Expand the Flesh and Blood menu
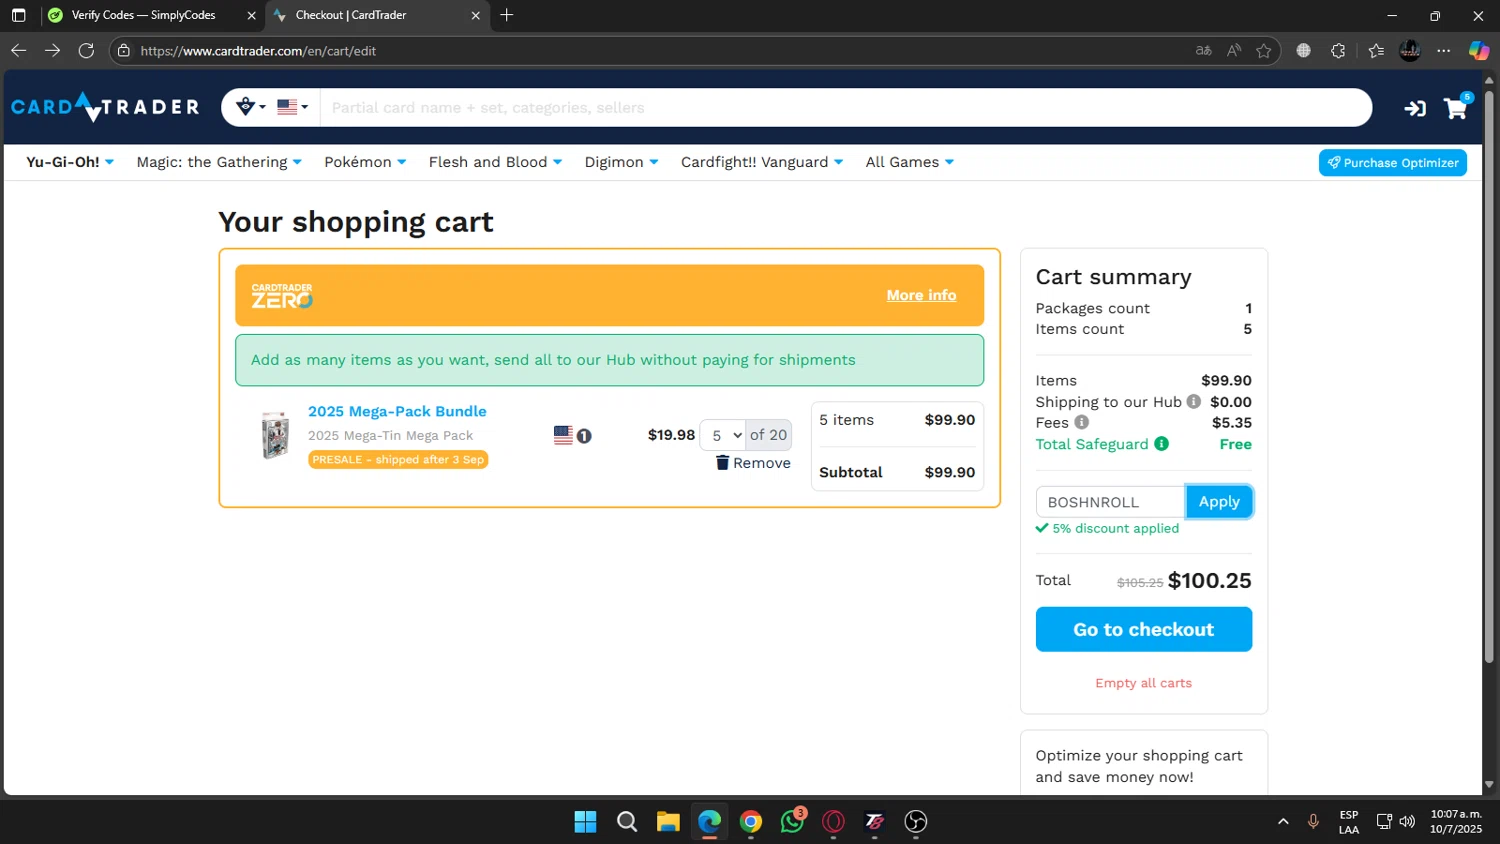Viewport: 1500px width, 844px height. [x=495, y=162]
